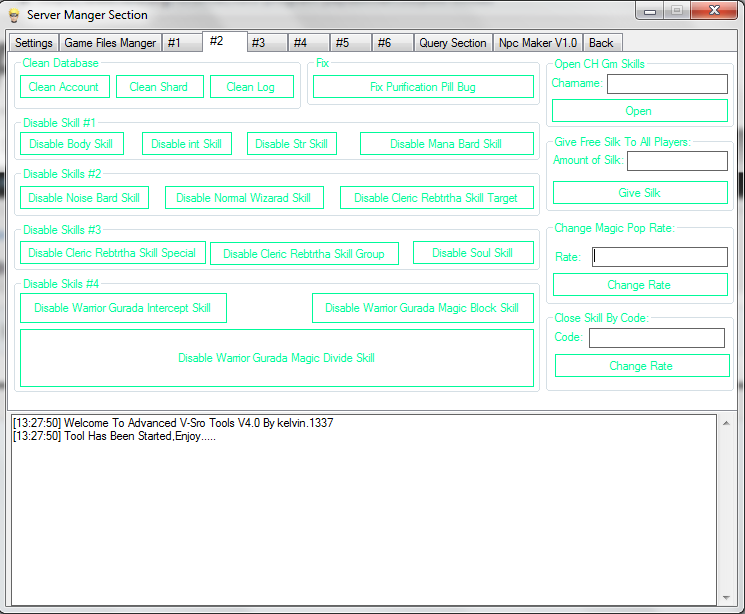Click Disable Noise Bard Skill
Screen dimensions: 745x614
click(84, 198)
